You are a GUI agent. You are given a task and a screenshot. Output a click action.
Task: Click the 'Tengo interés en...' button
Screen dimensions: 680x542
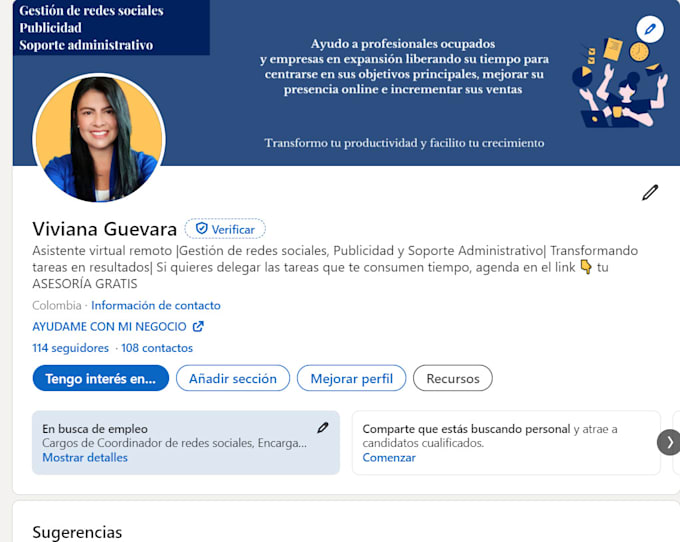(x=101, y=378)
